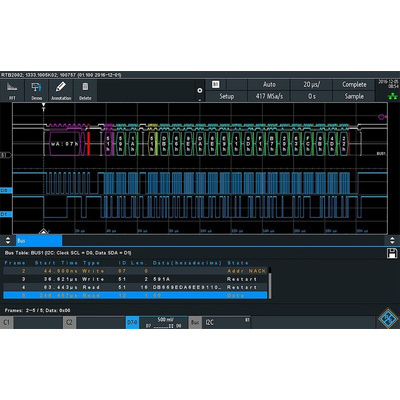Click the bus table scrollbar
The height and width of the screenshot is (400, 400).
(269, 283)
